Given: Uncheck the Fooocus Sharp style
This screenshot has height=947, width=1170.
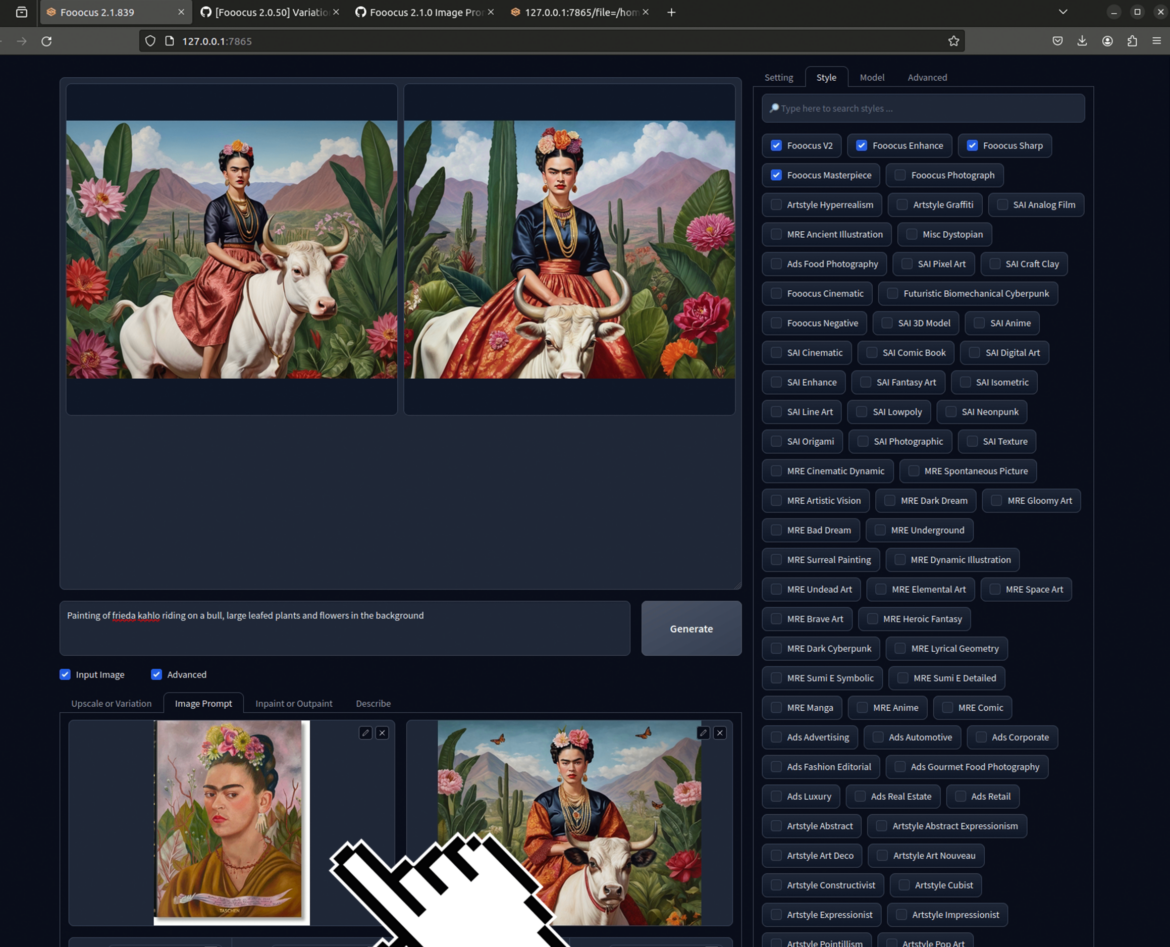Looking at the screenshot, I should (x=971, y=146).
